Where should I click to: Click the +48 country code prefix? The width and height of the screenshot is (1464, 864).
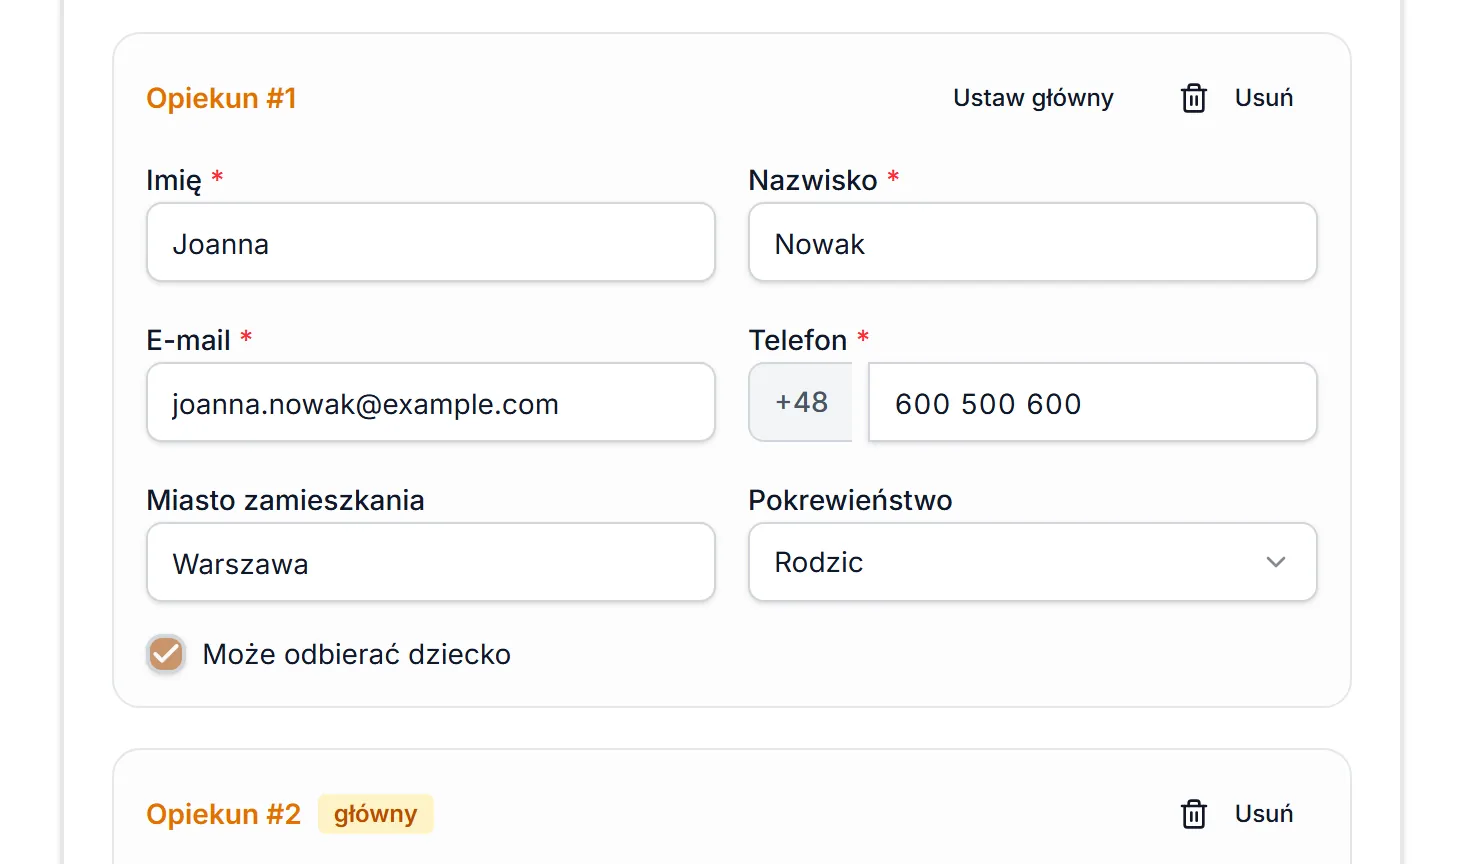(801, 402)
